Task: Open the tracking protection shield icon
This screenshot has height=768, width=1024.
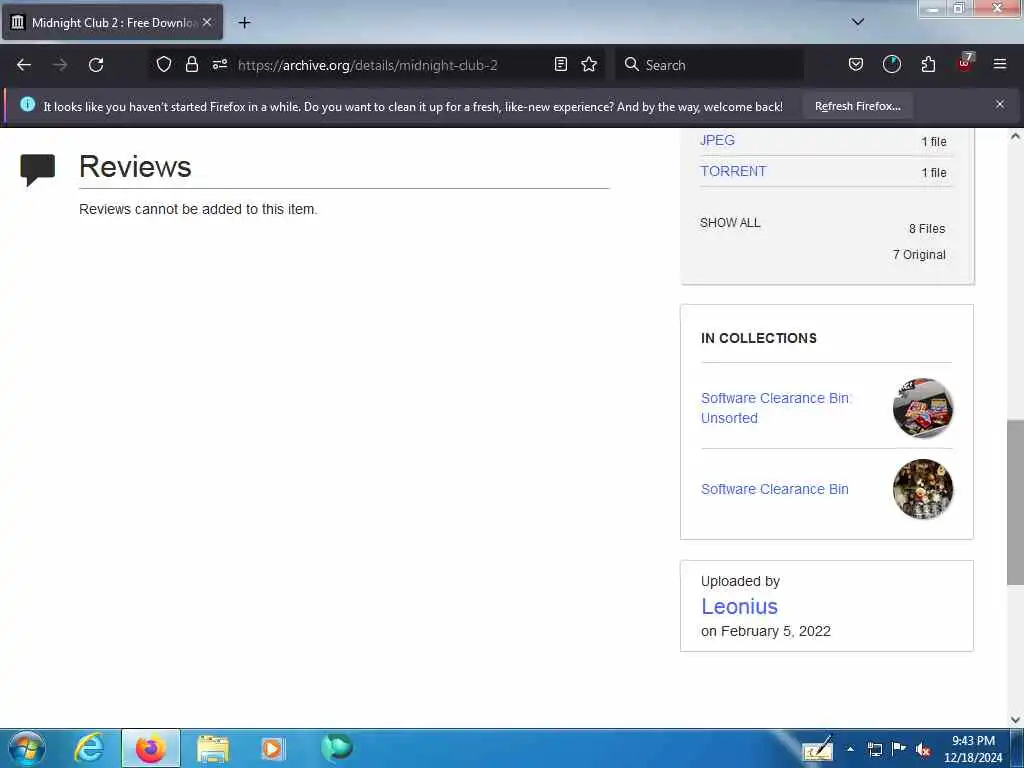Action: point(164,65)
